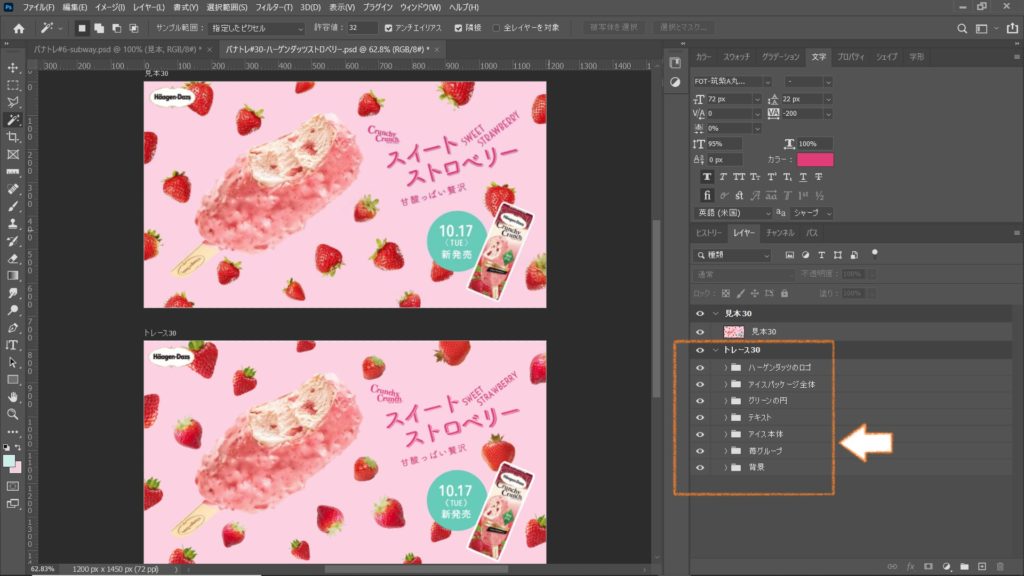Screen dimensions: 1024x576
Task: Click the Home icon in the options bar
Action: (18, 28)
